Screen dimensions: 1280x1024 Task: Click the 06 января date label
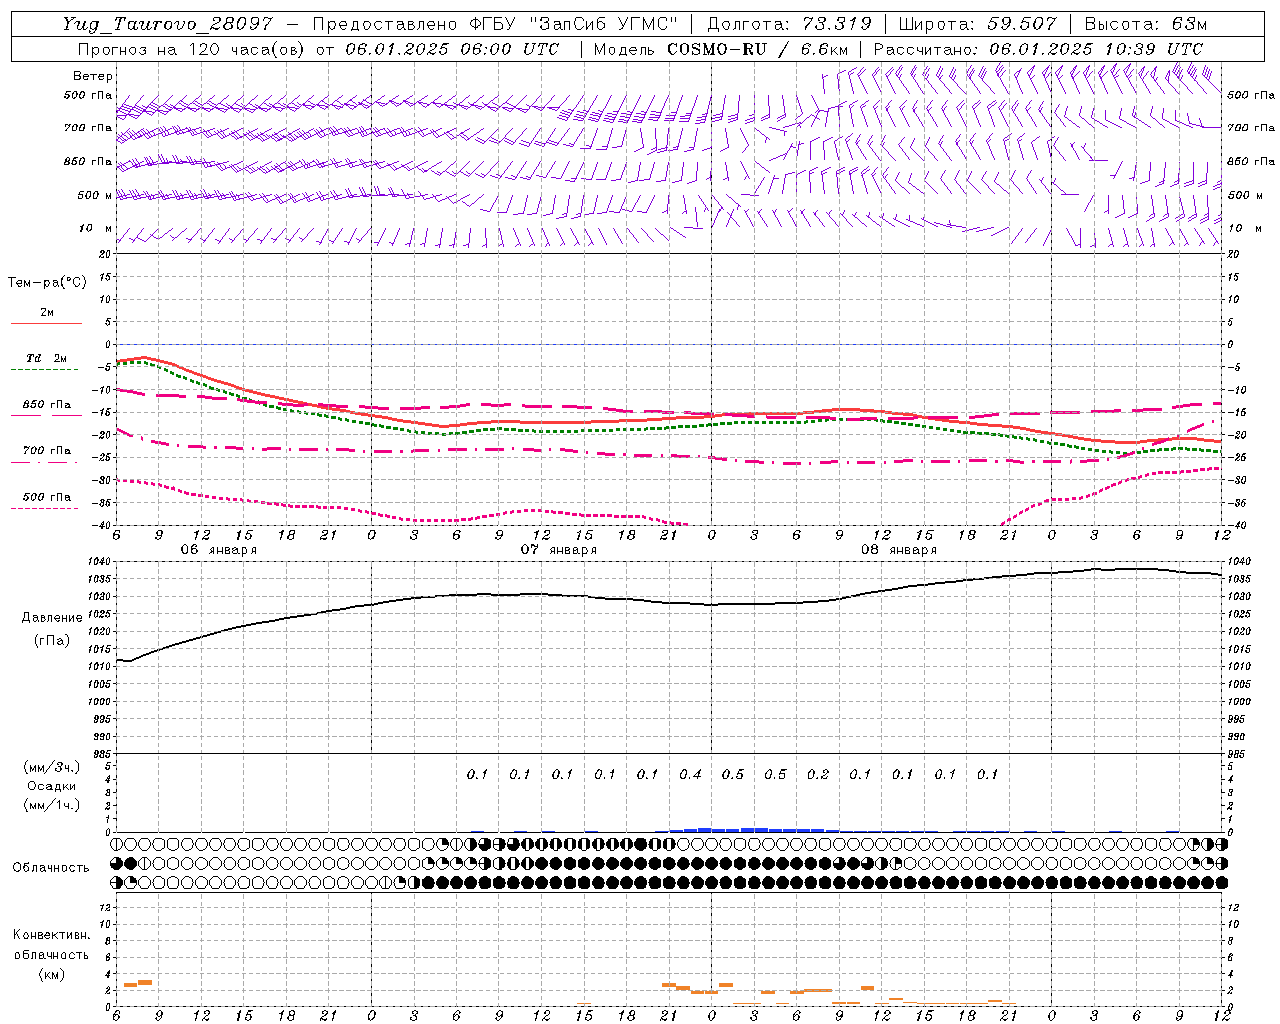[x=218, y=550]
